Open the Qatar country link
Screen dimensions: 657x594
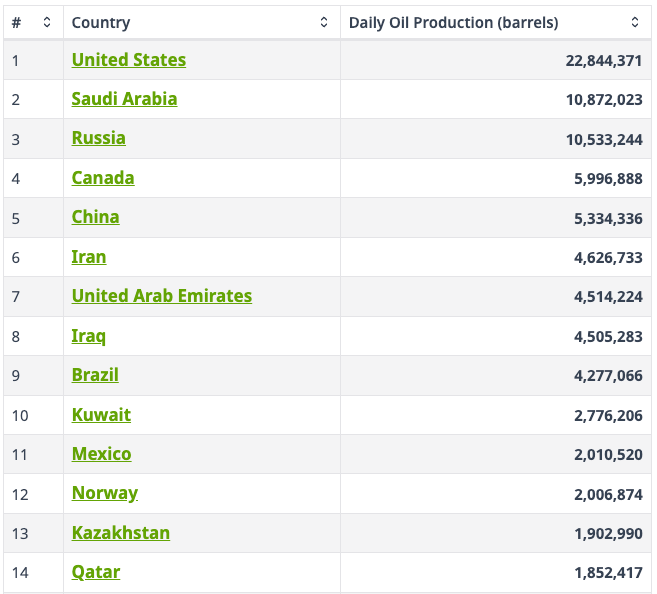coord(96,572)
